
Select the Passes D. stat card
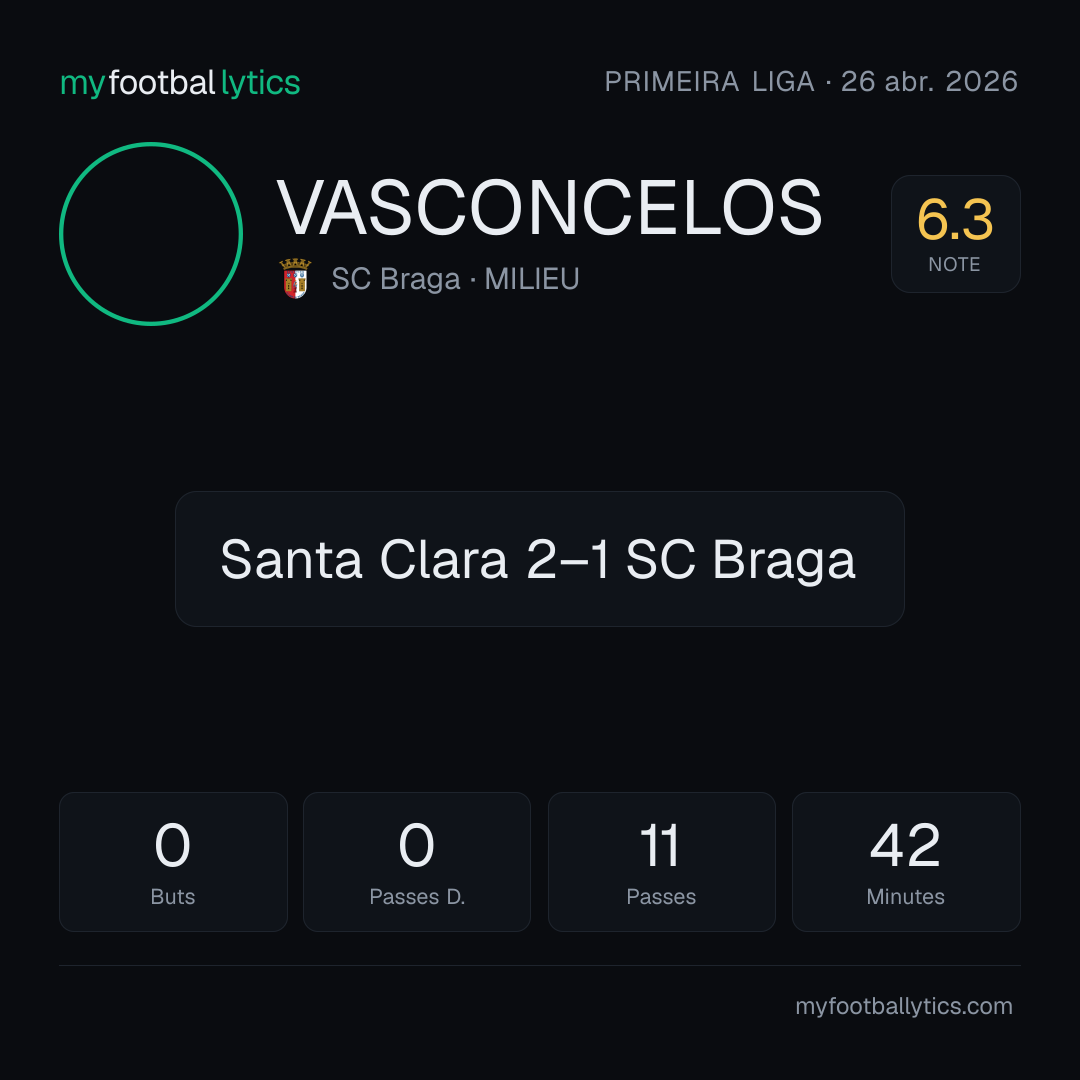click(x=417, y=862)
